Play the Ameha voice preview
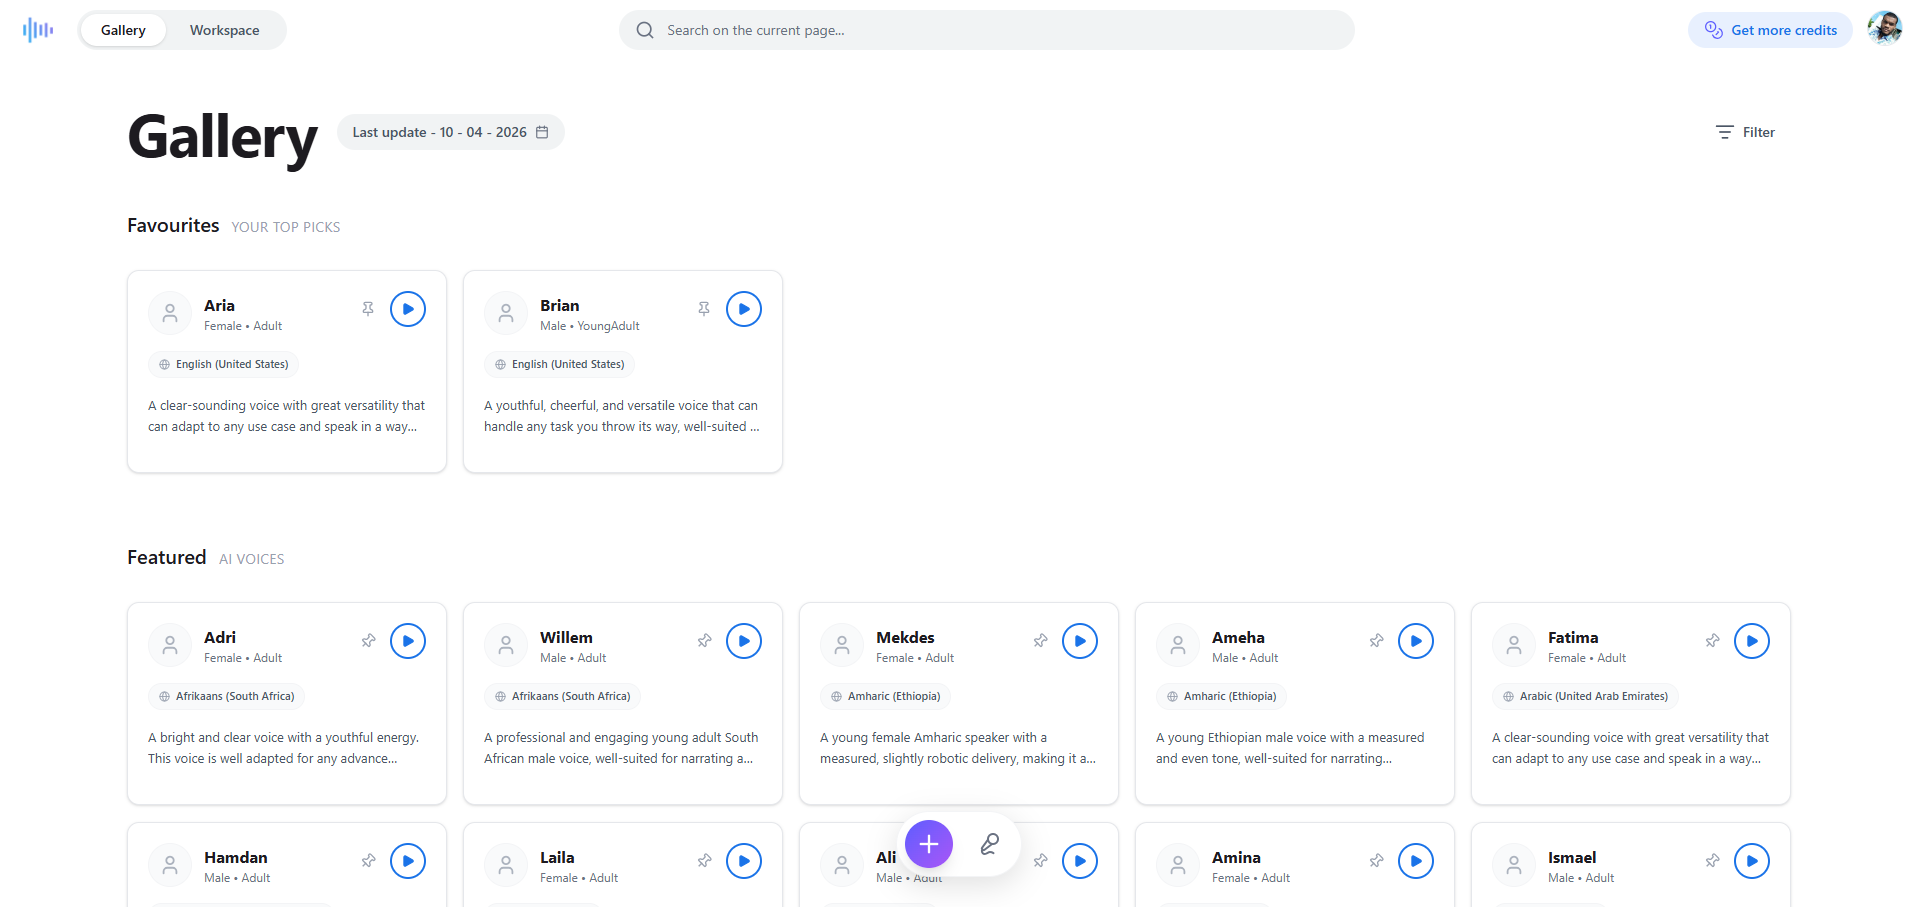 1416,641
